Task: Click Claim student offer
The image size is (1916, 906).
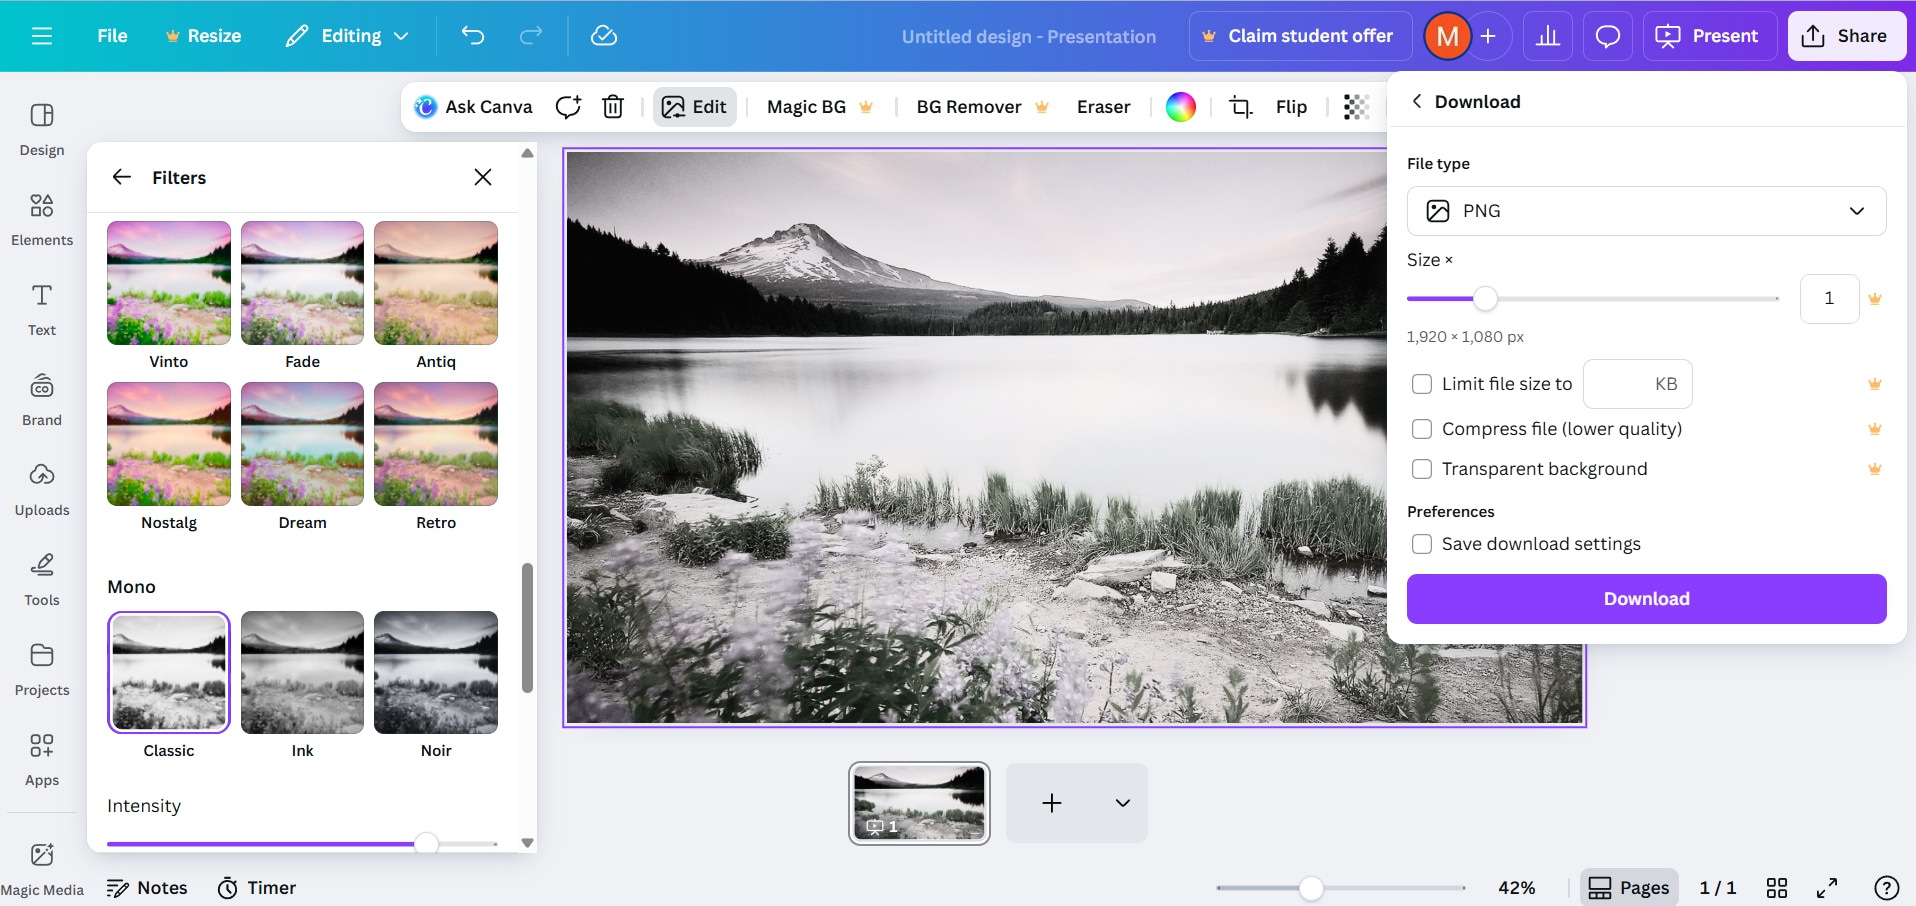Action: tap(1300, 36)
